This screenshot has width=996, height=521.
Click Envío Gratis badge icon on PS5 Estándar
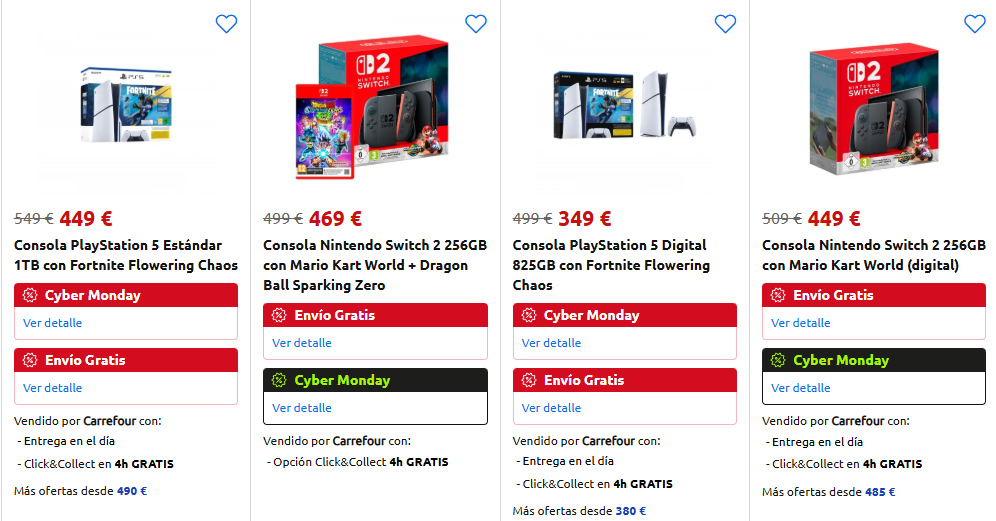pyautogui.click(x=30, y=361)
